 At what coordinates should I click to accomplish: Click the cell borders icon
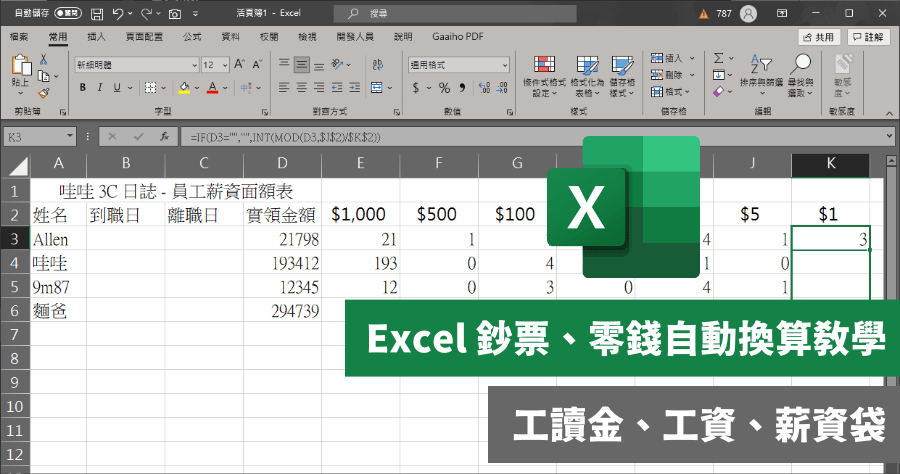click(150, 87)
